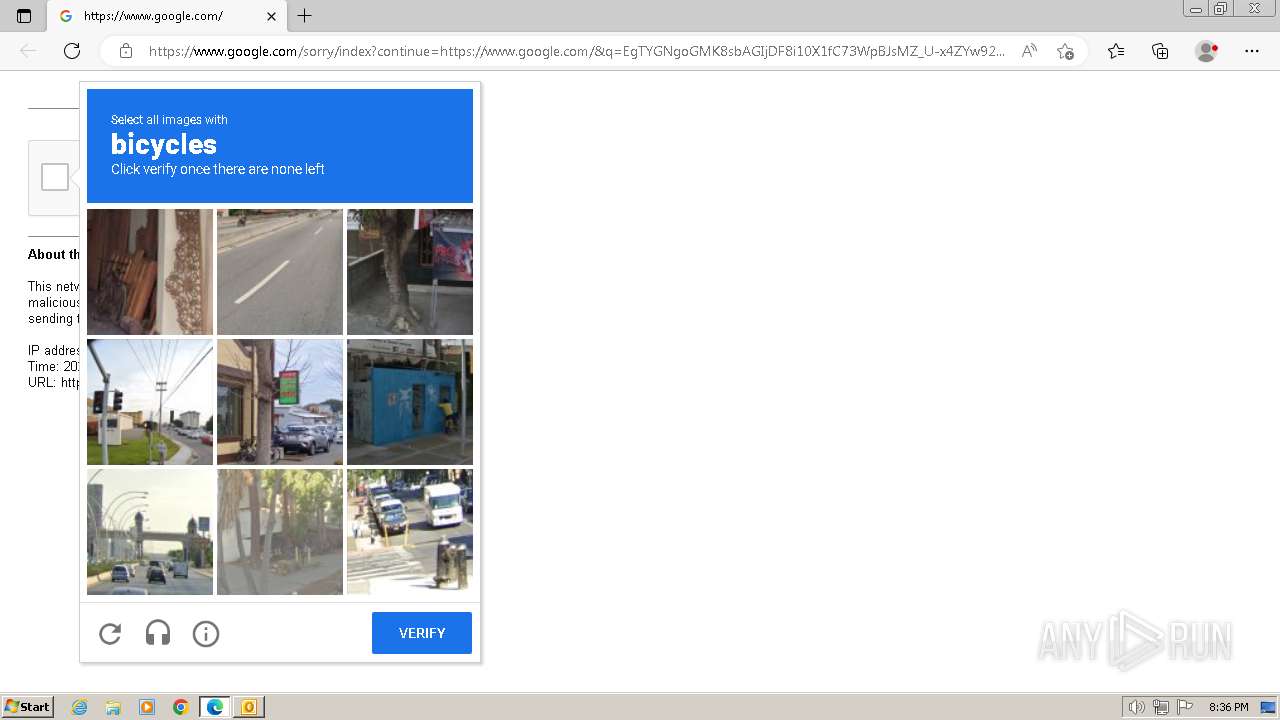Show desktop via tray corner button
The width and height of the screenshot is (1280, 720).
(1268, 707)
